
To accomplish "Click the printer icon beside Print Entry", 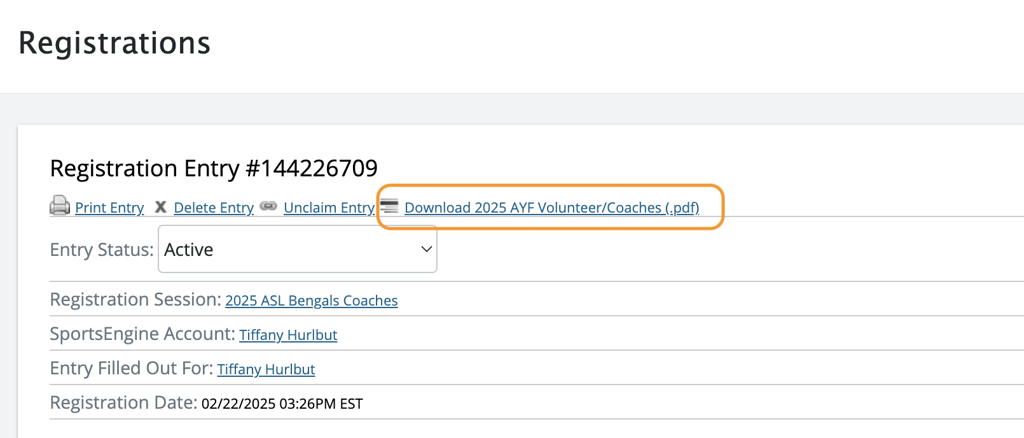I will point(60,207).
